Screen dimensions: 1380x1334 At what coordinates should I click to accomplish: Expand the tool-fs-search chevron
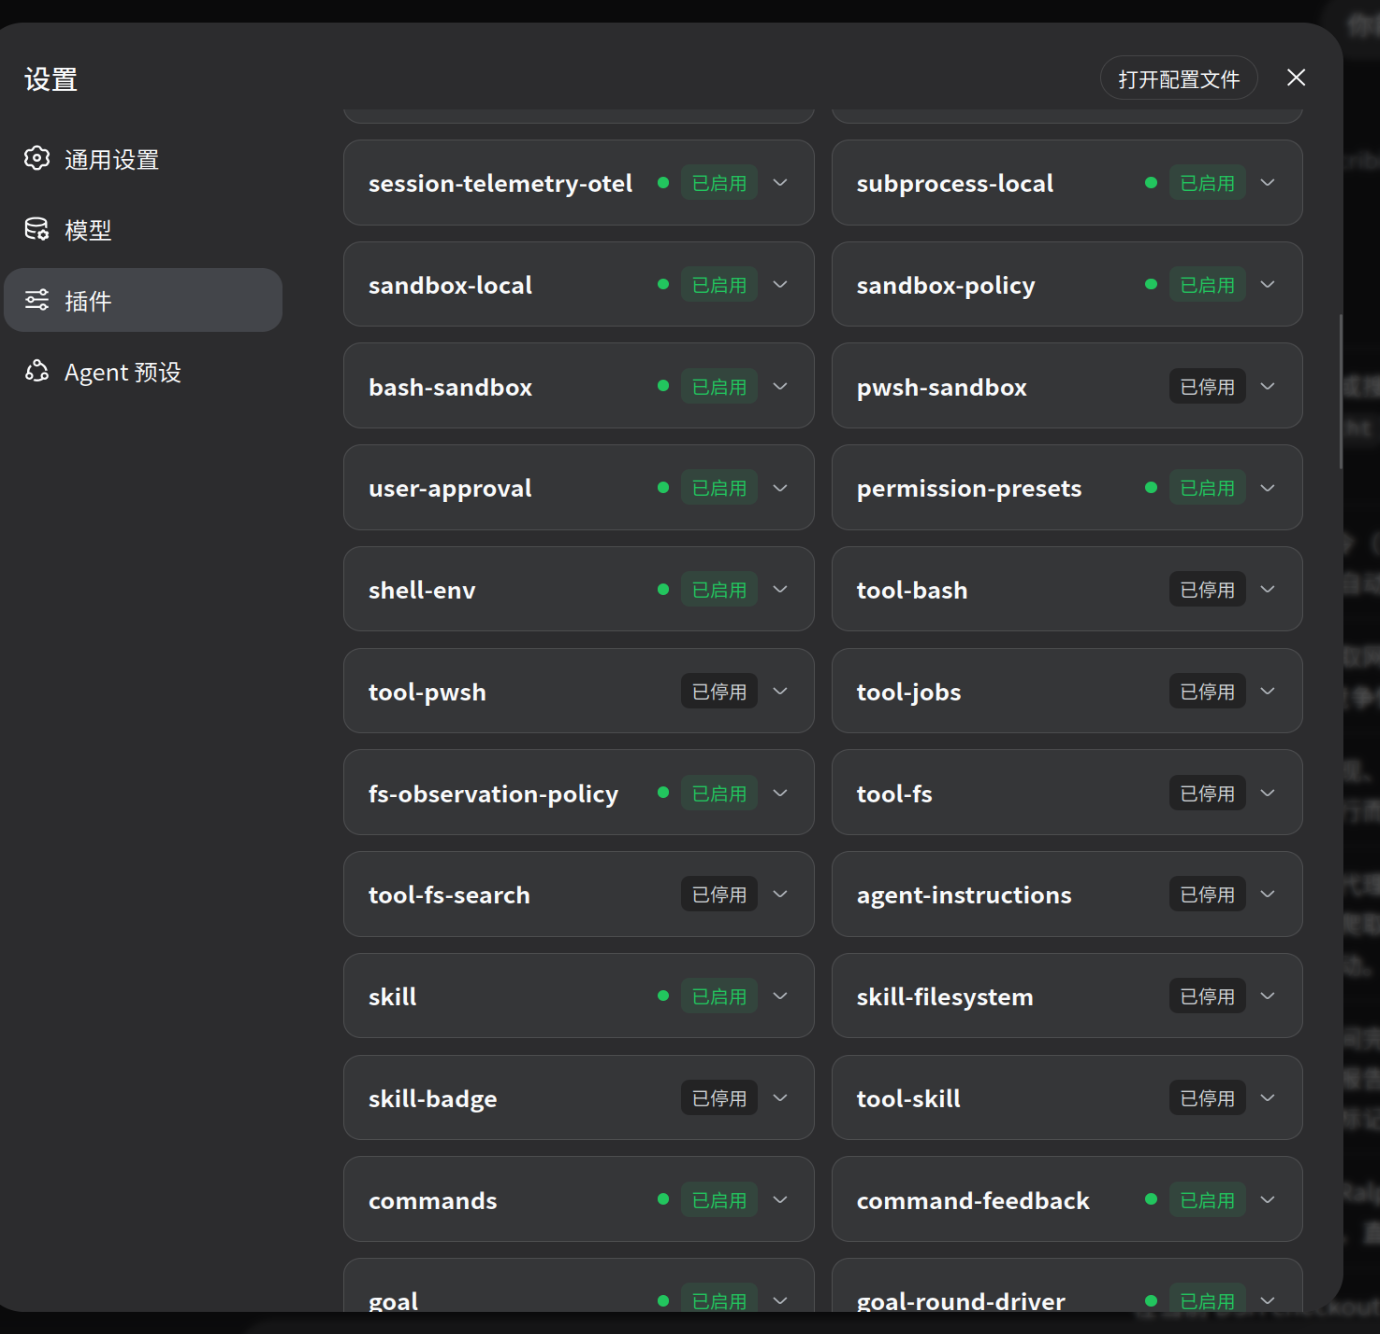coord(781,895)
